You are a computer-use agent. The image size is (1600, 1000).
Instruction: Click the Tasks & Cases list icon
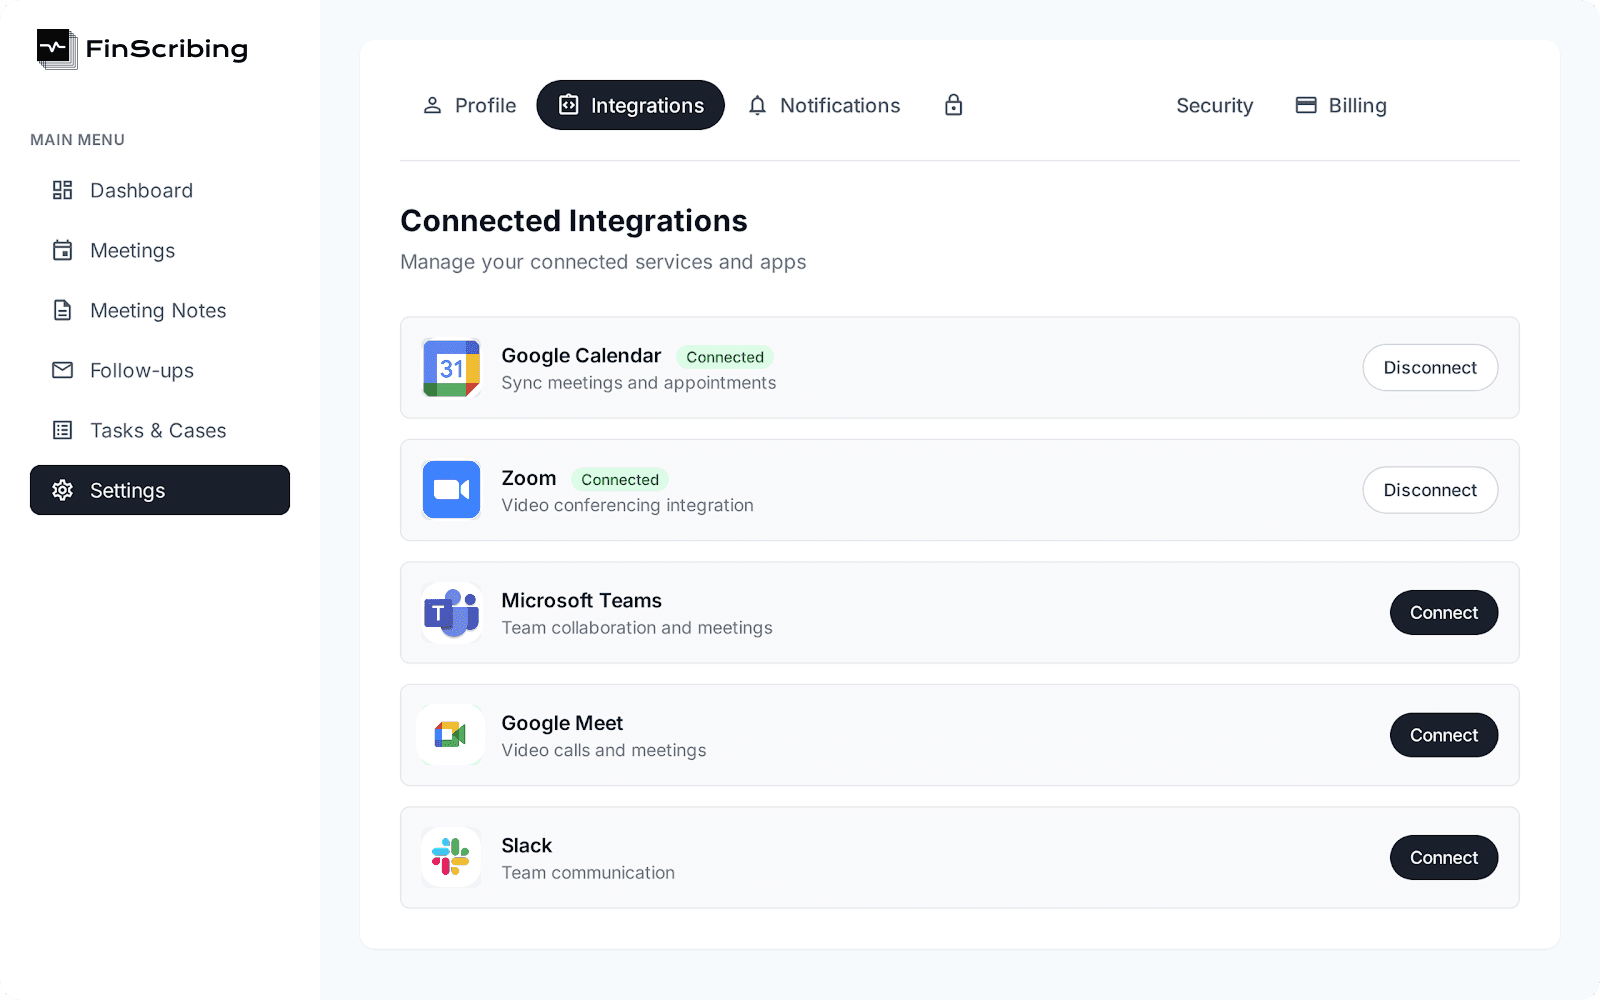(x=63, y=430)
